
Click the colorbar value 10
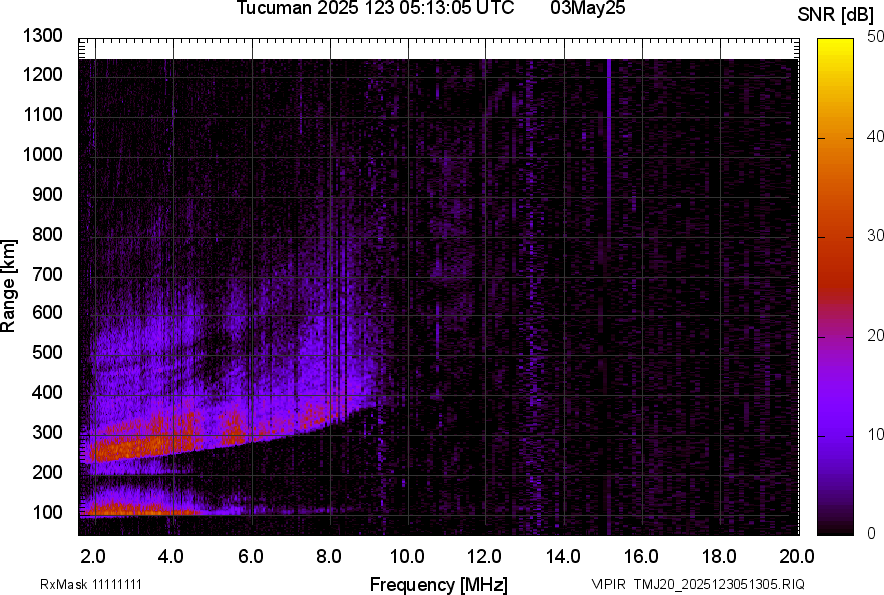pos(875,434)
